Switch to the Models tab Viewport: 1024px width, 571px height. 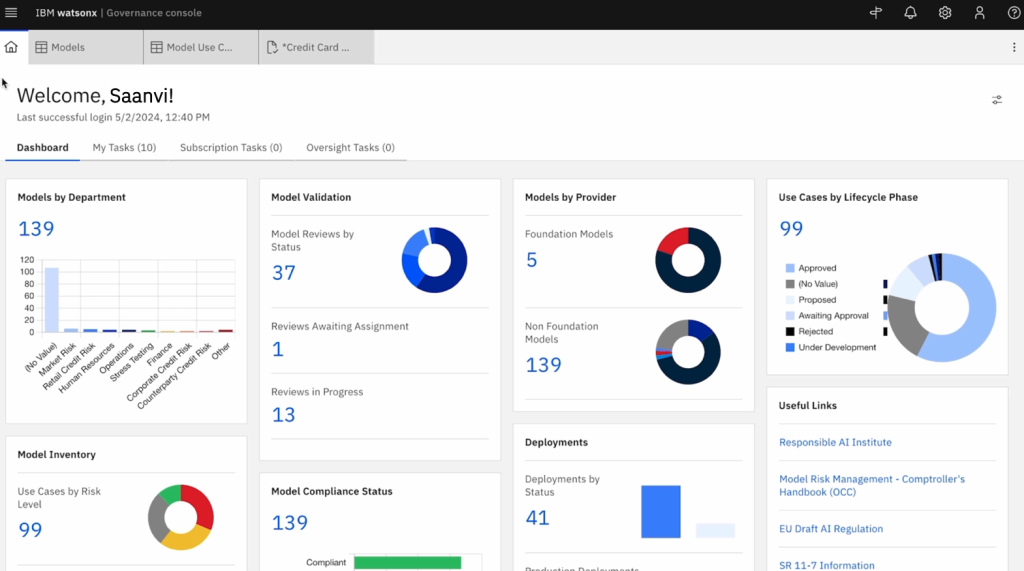[x=86, y=47]
